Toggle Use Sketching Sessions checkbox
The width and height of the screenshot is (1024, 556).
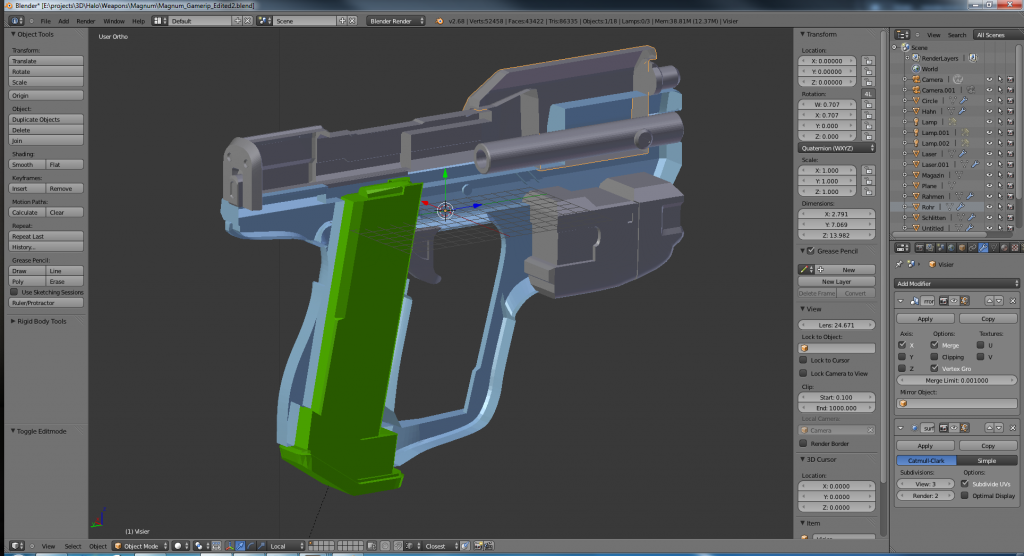pyautogui.click(x=14, y=292)
